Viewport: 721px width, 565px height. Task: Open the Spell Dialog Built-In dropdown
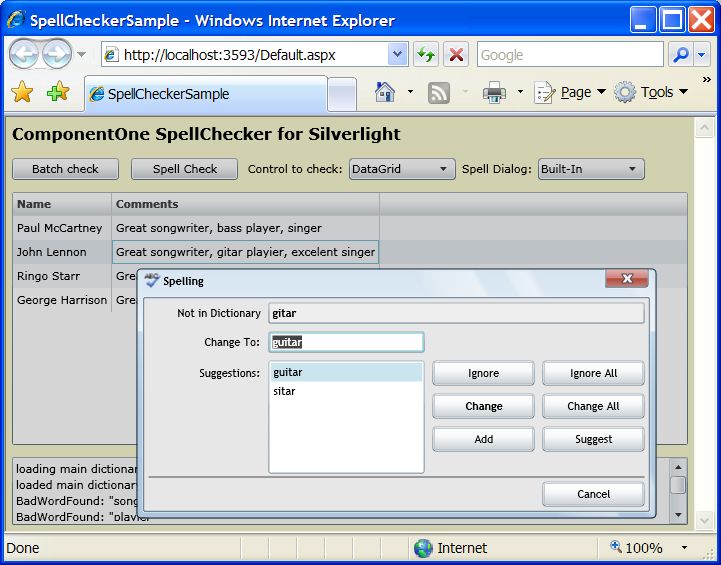point(591,169)
